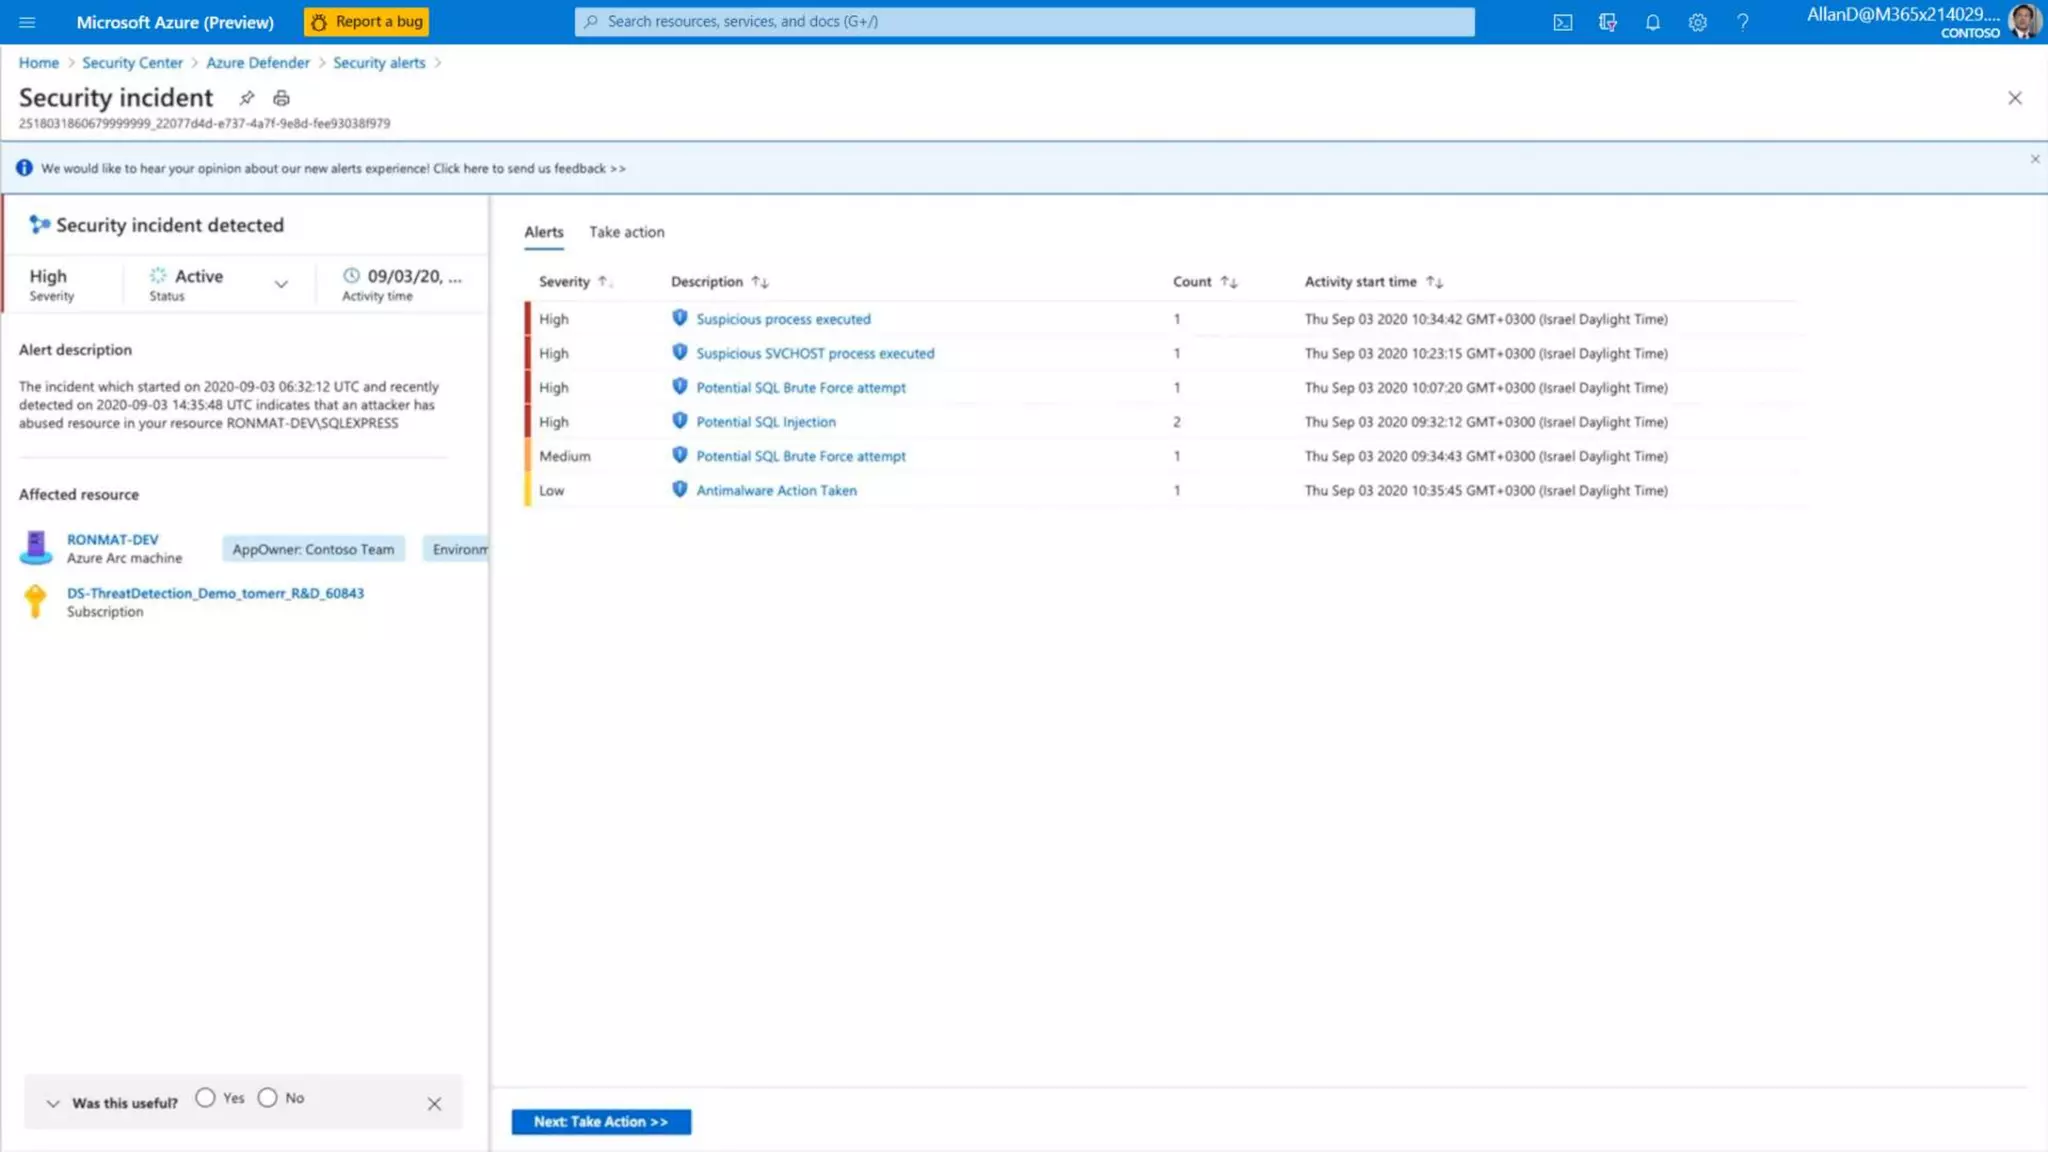This screenshot has width=2048, height=1152.
Task: Open the Cloud Shell icon
Action: click(1562, 22)
